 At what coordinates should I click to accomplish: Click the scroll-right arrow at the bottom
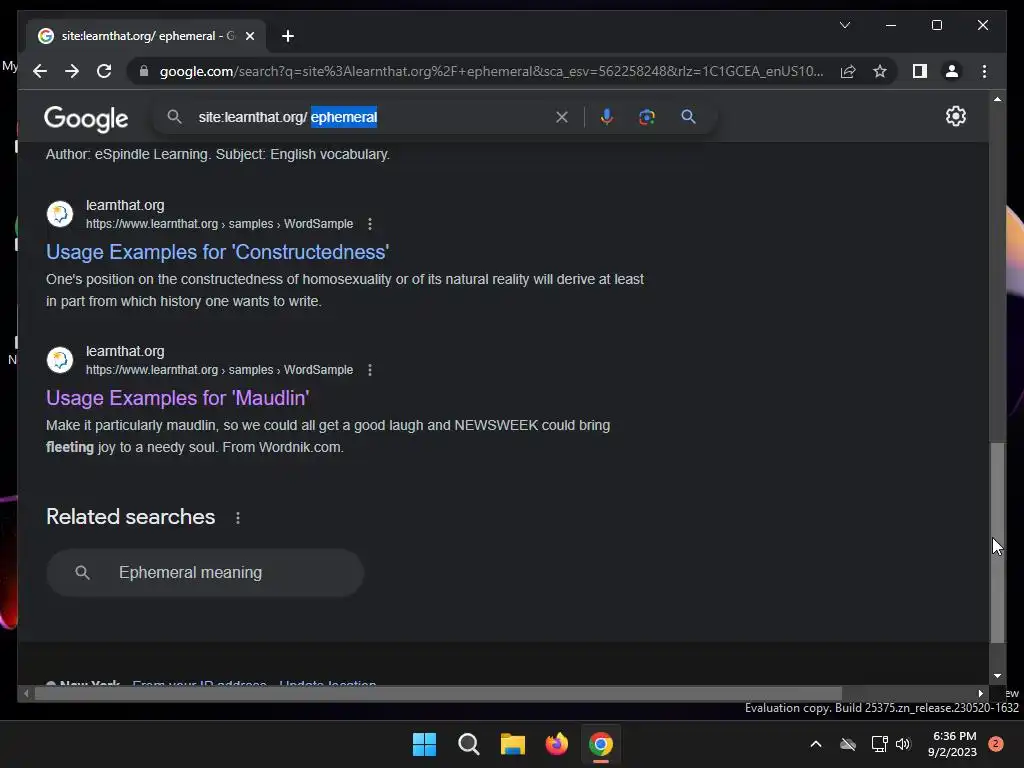coord(980,694)
